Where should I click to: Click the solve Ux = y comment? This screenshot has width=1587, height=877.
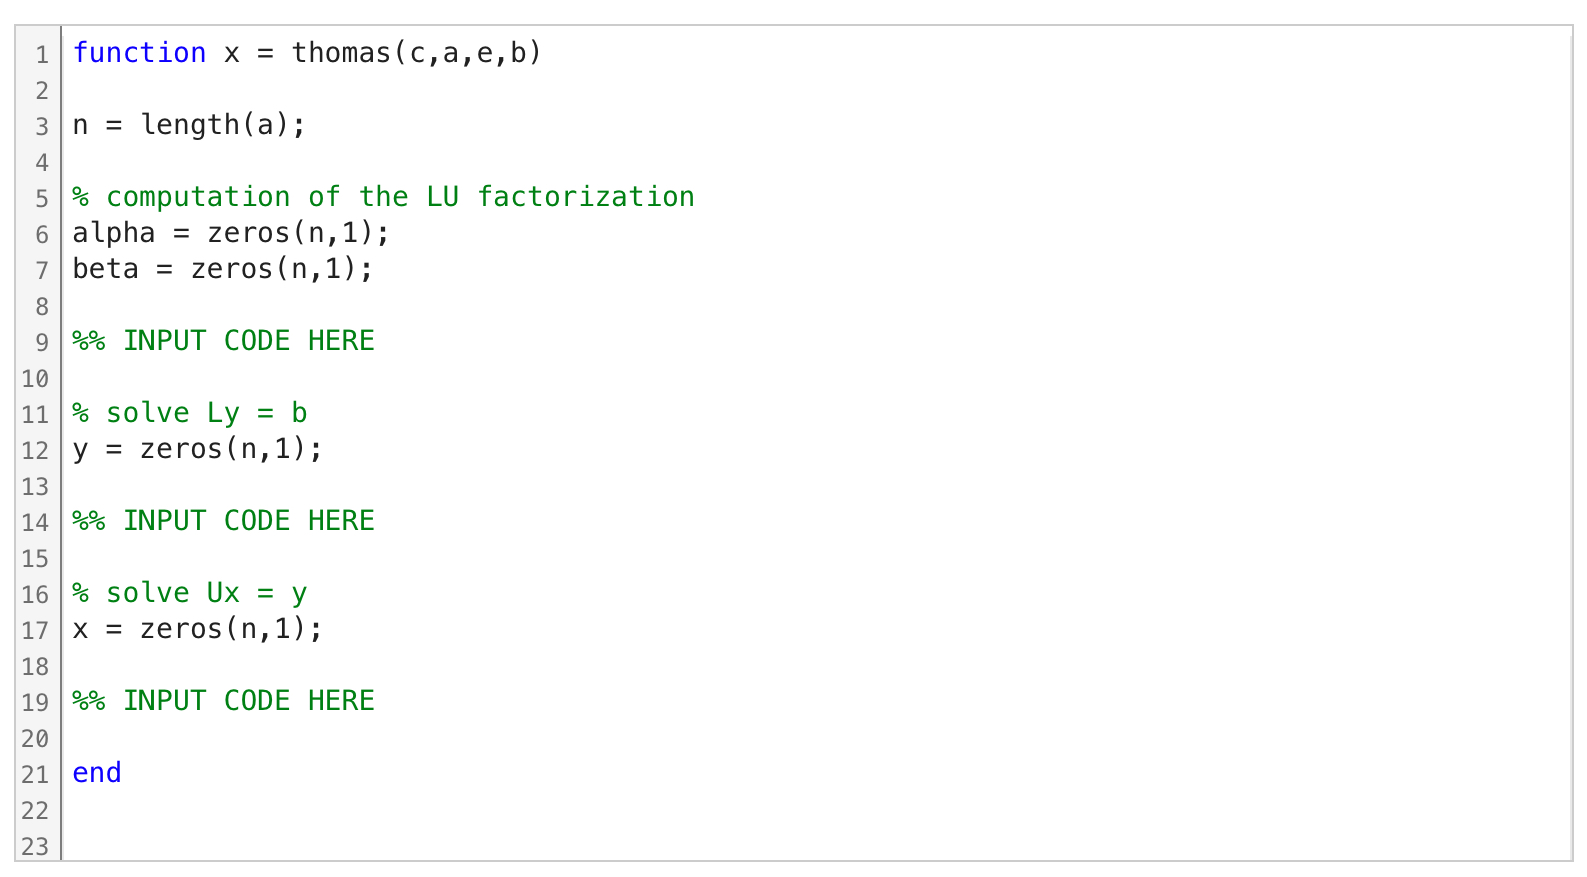[190, 593]
